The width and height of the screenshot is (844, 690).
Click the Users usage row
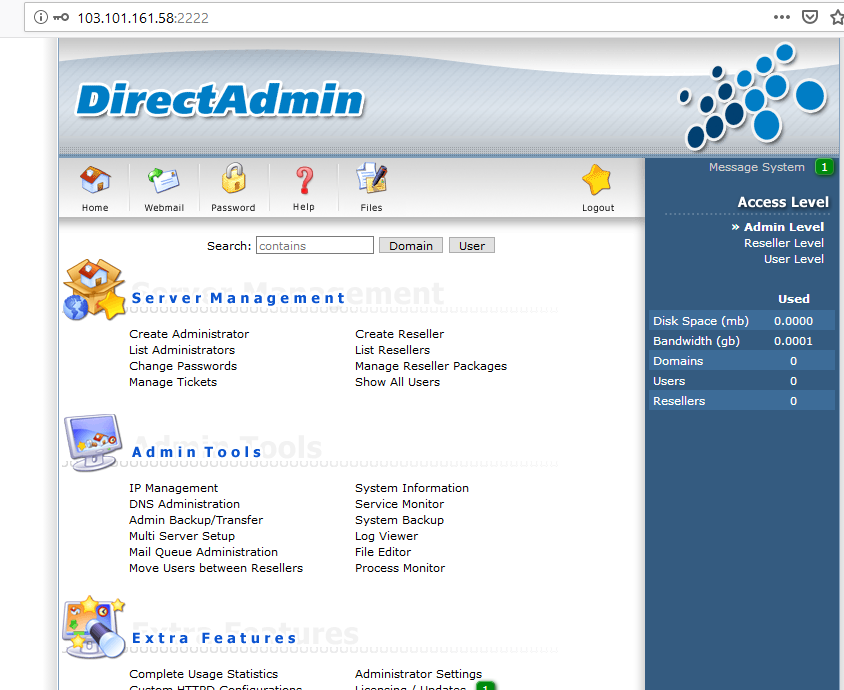742,381
